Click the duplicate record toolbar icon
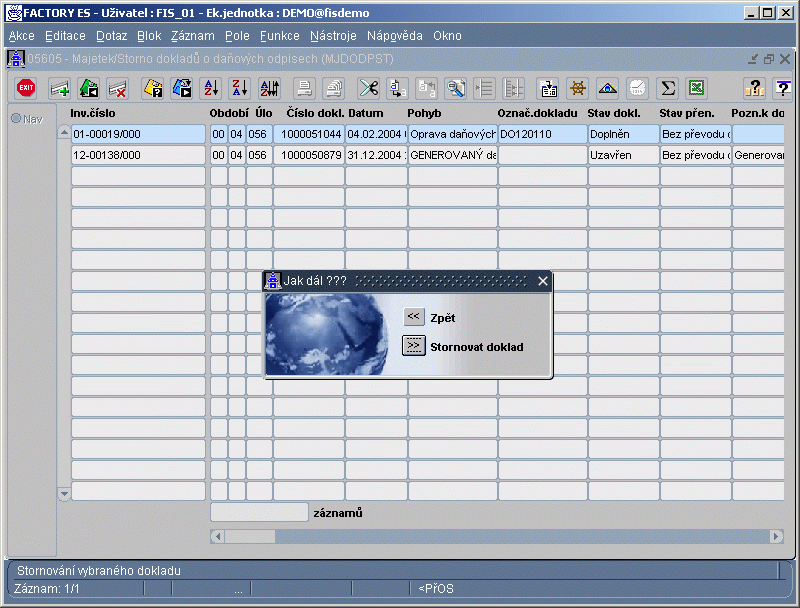 [89, 88]
